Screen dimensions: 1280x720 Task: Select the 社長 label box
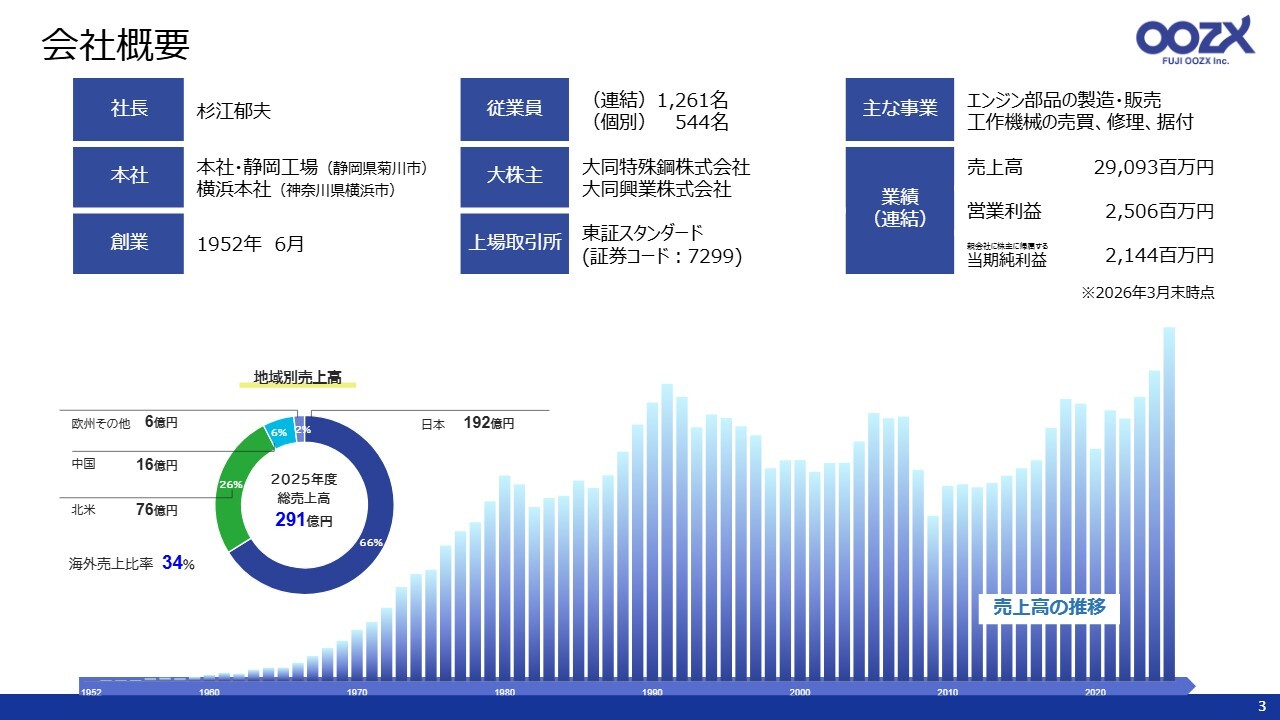[x=128, y=109]
